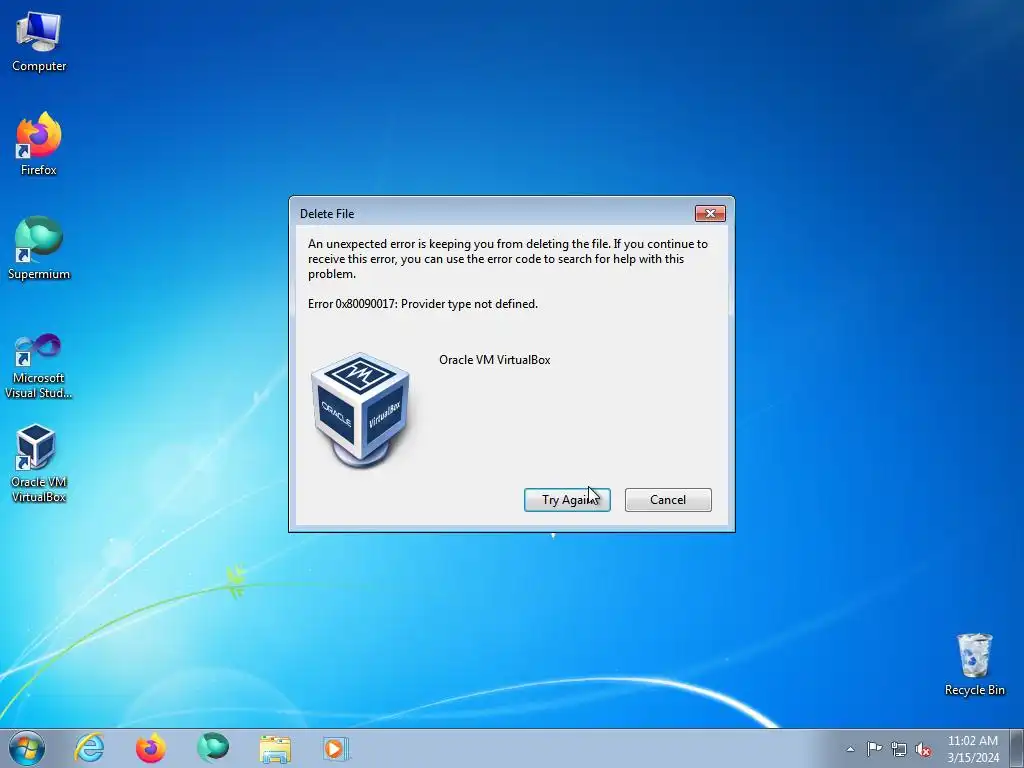Cancel the Delete File dialog

[x=668, y=500]
